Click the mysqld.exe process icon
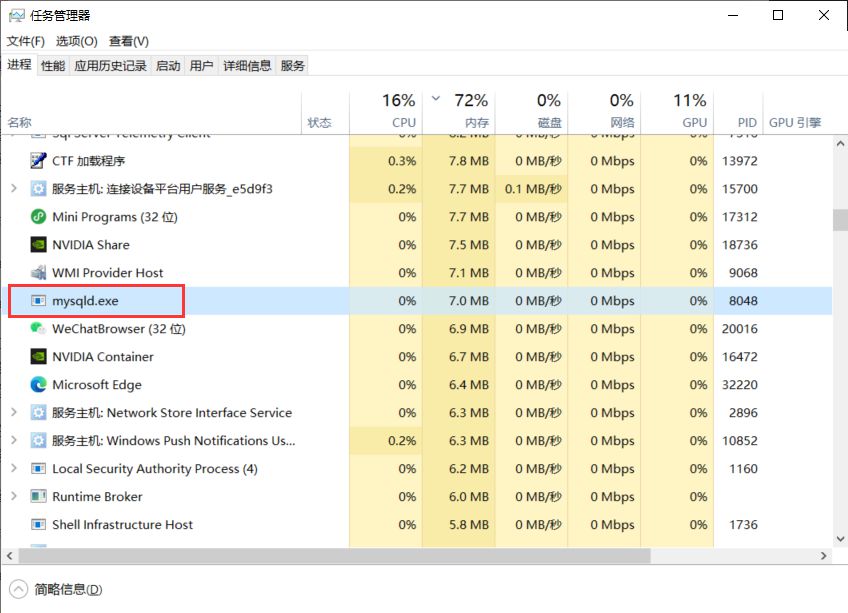The height and width of the screenshot is (613, 848). (x=39, y=301)
